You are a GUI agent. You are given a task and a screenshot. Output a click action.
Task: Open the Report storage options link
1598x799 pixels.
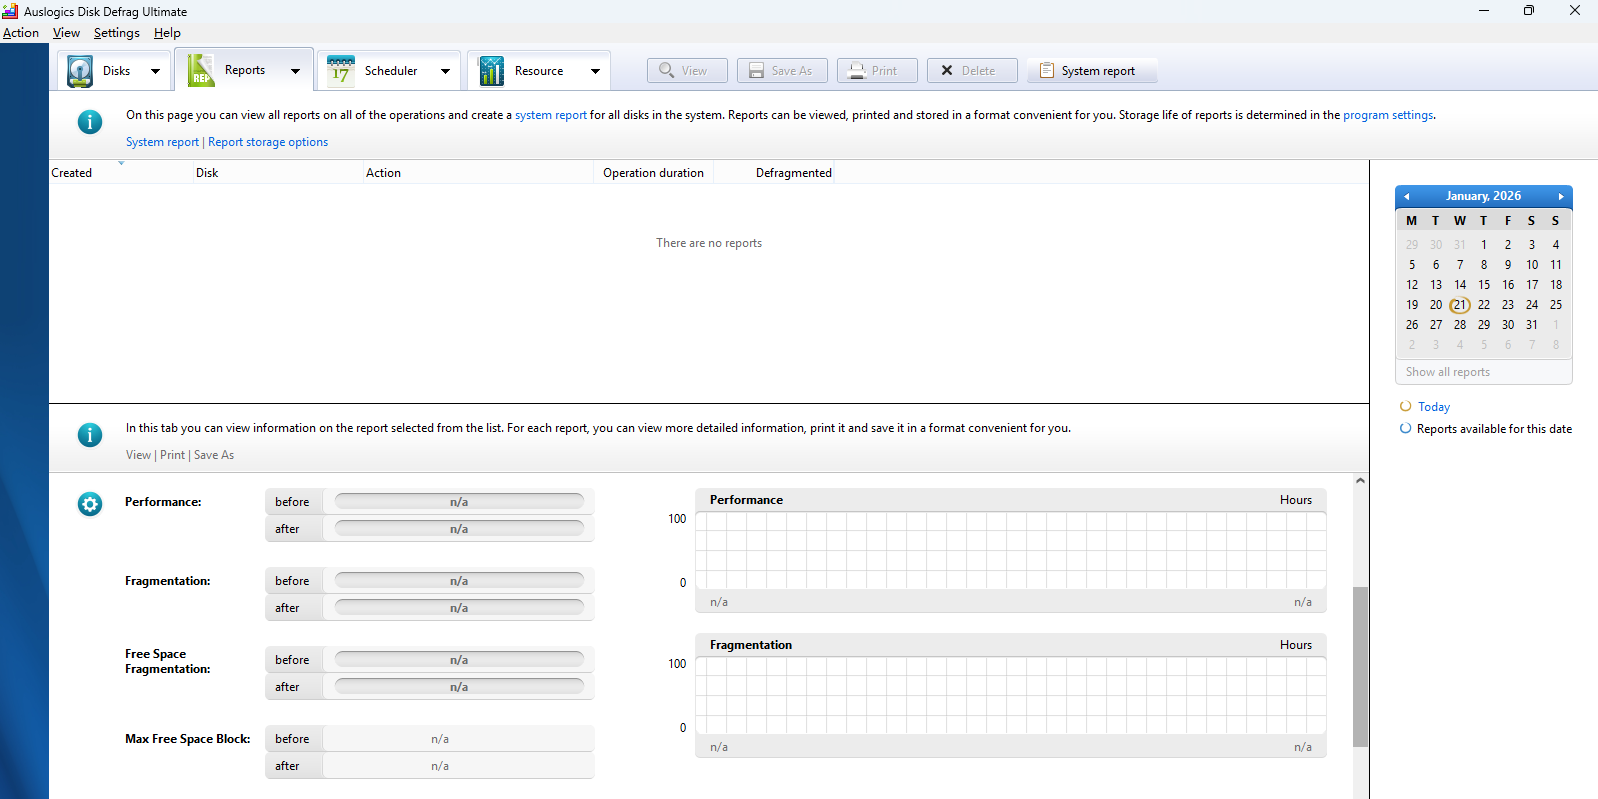pyautogui.click(x=268, y=142)
